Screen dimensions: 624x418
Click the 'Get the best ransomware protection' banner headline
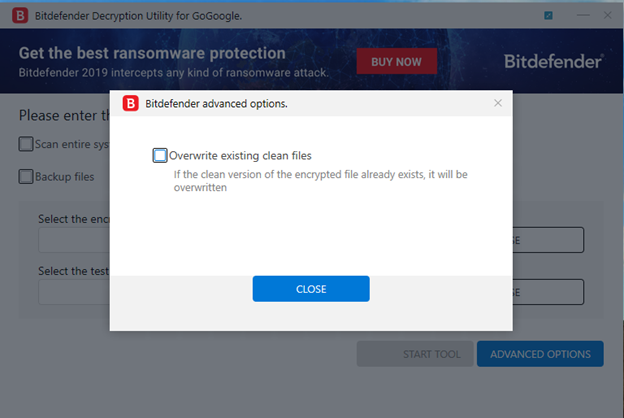(152, 53)
